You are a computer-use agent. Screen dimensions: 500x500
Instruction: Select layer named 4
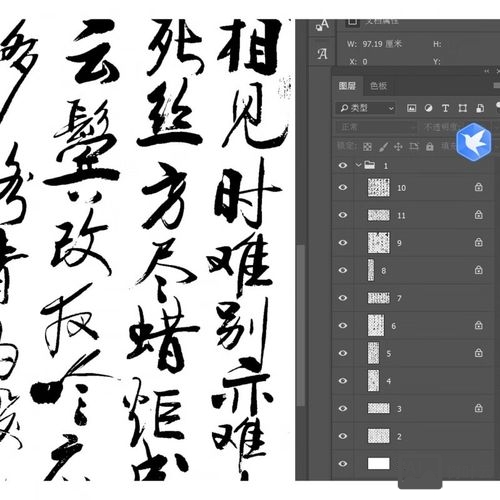pyautogui.click(x=389, y=381)
